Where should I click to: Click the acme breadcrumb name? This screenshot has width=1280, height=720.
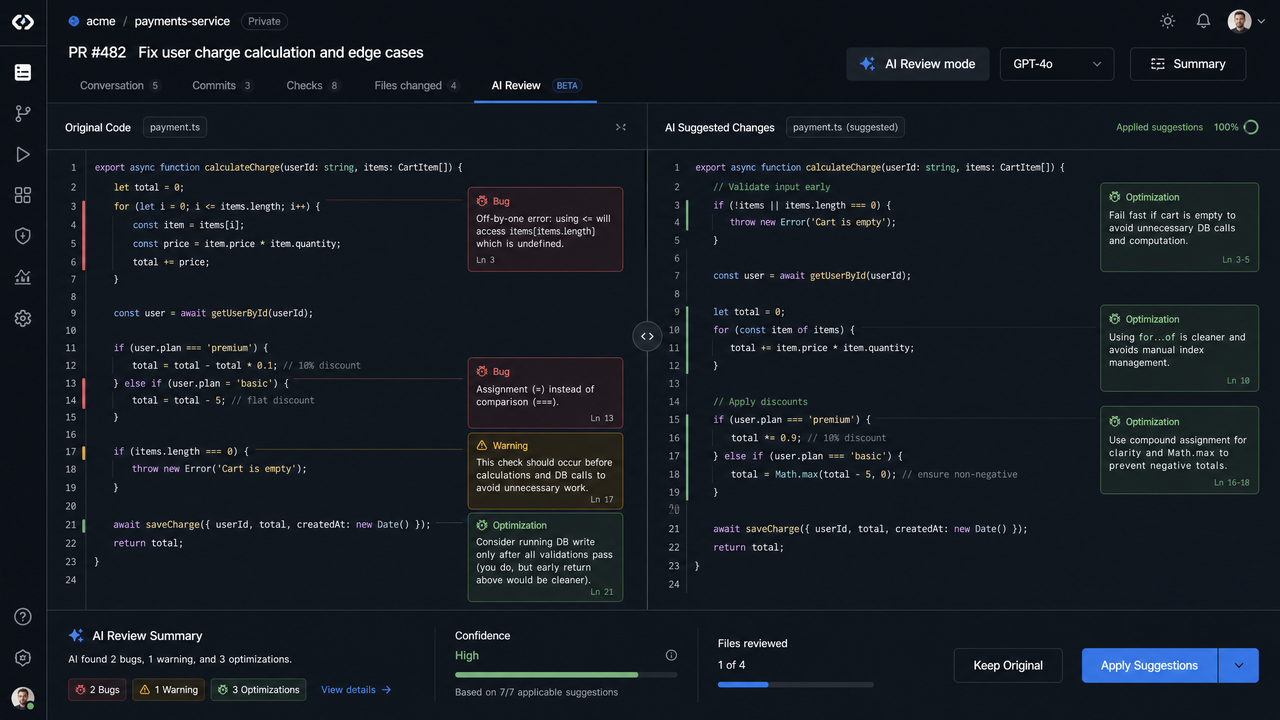101,21
